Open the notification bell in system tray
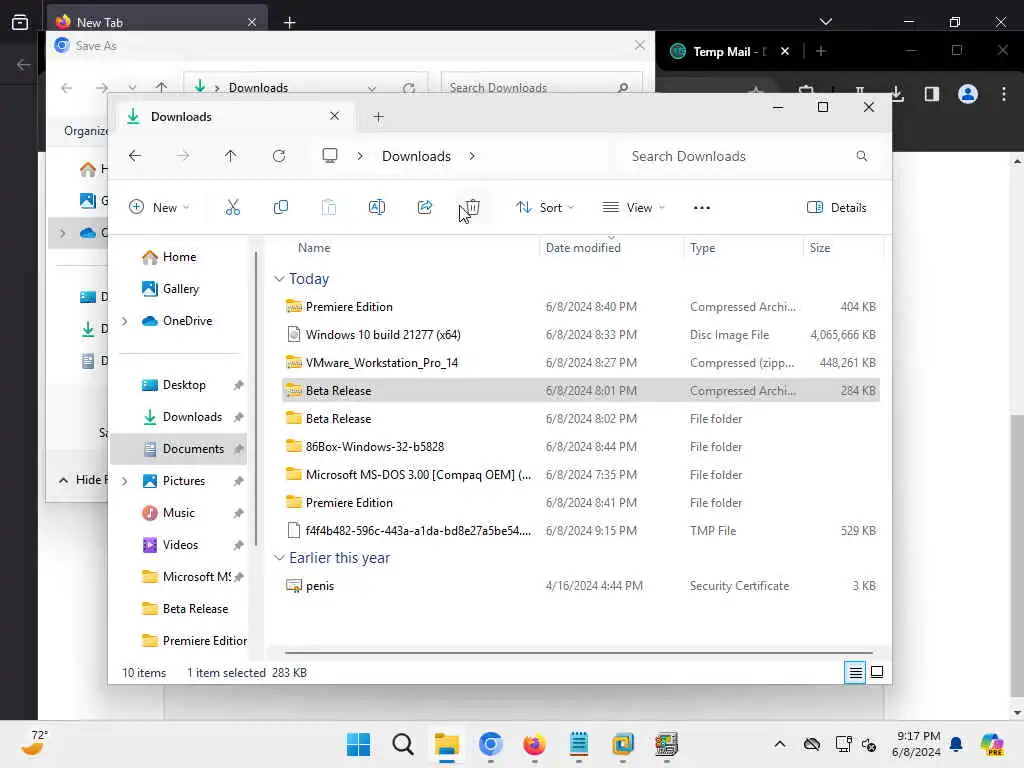Screen dimensions: 1024x768 [x=956, y=744]
